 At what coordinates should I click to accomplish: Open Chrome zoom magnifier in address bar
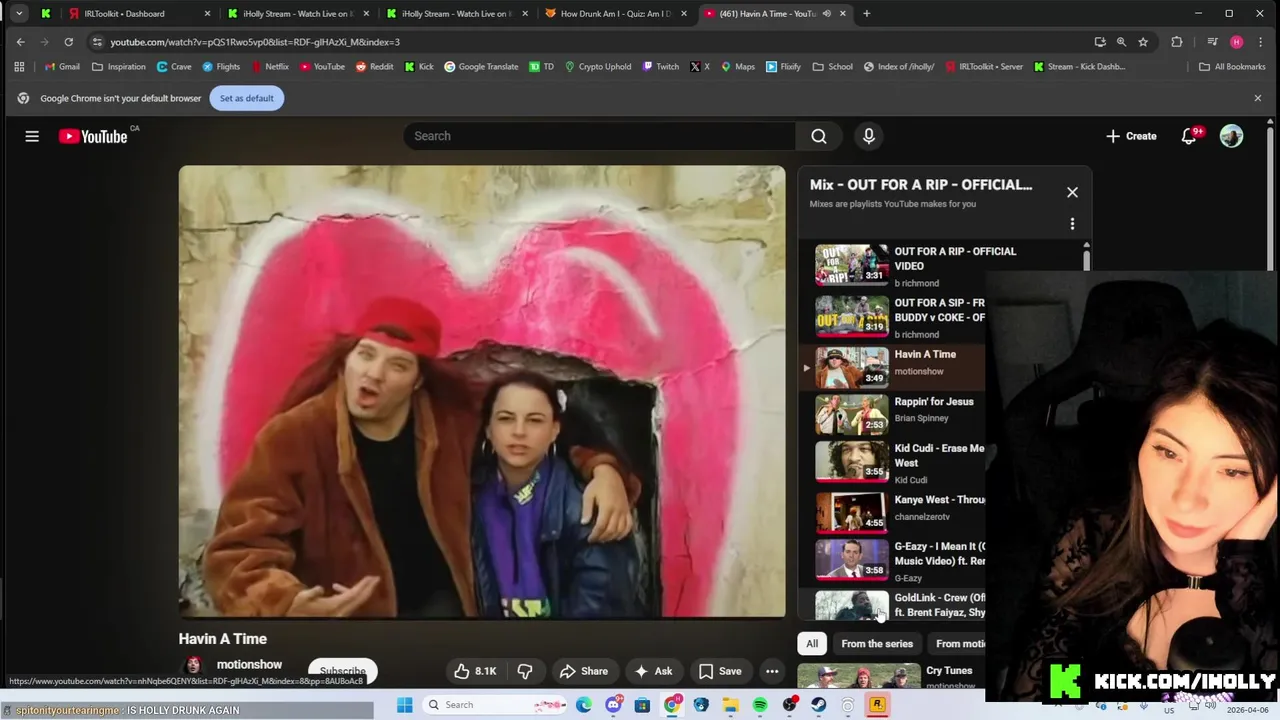tap(1121, 42)
